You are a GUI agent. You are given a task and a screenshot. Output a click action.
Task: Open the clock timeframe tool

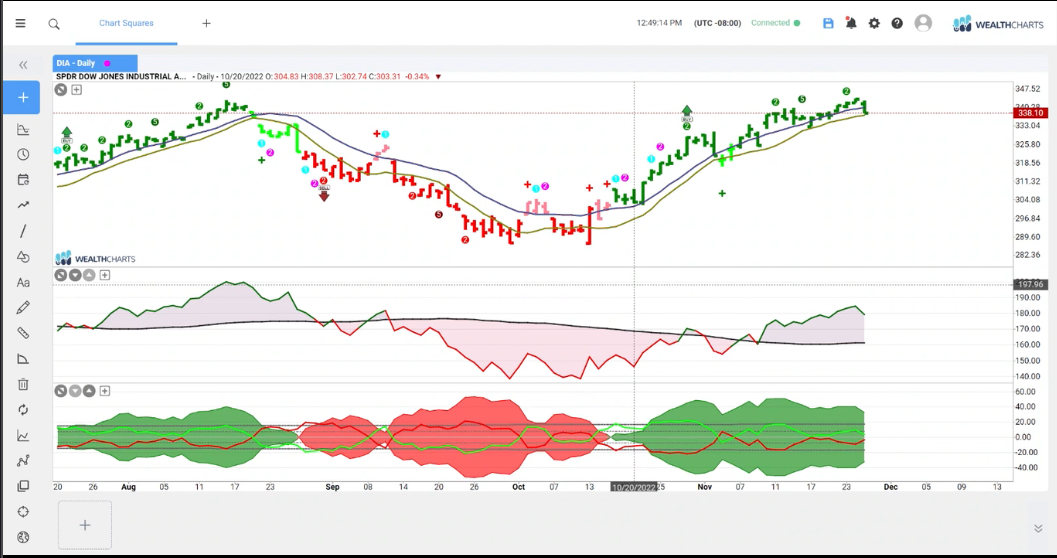[23, 154]
